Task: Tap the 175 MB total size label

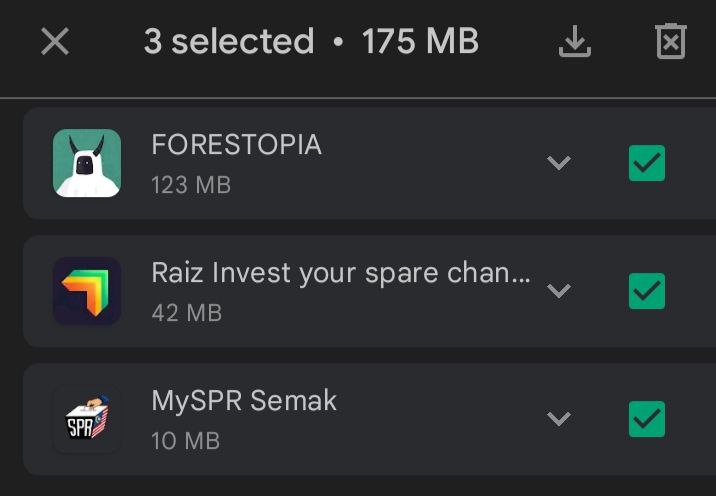Action: pyautogui.click(x=420, y=42)
